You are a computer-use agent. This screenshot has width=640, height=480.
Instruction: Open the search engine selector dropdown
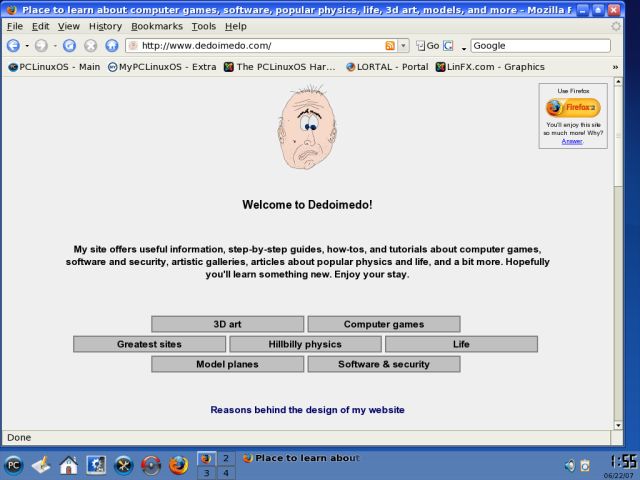click(464, 49)
